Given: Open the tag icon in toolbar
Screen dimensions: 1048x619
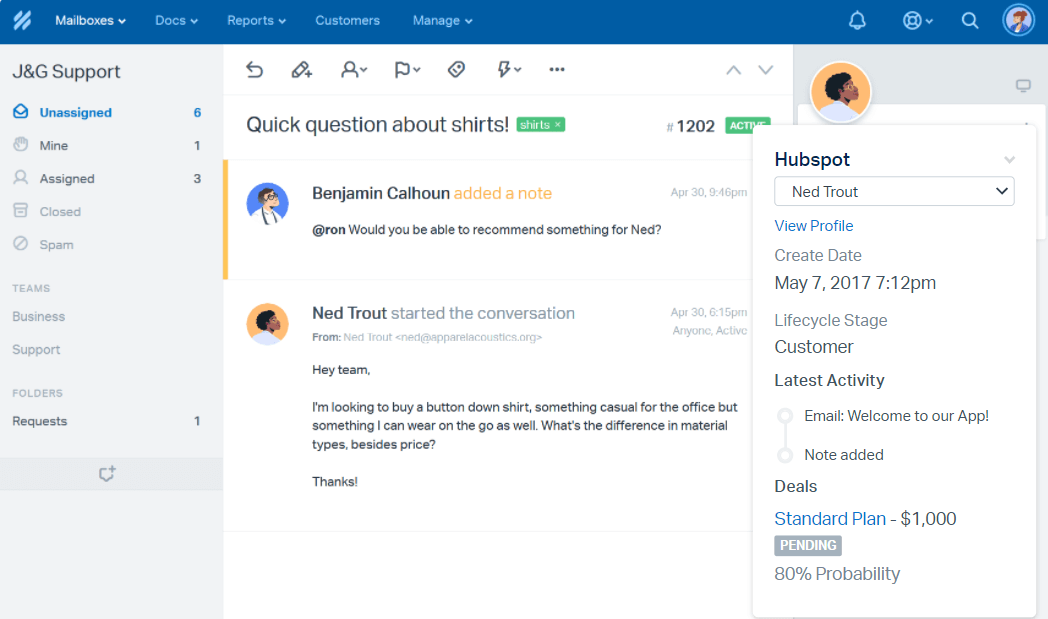Looking at the screenshot, I should [x=456, y=69].
